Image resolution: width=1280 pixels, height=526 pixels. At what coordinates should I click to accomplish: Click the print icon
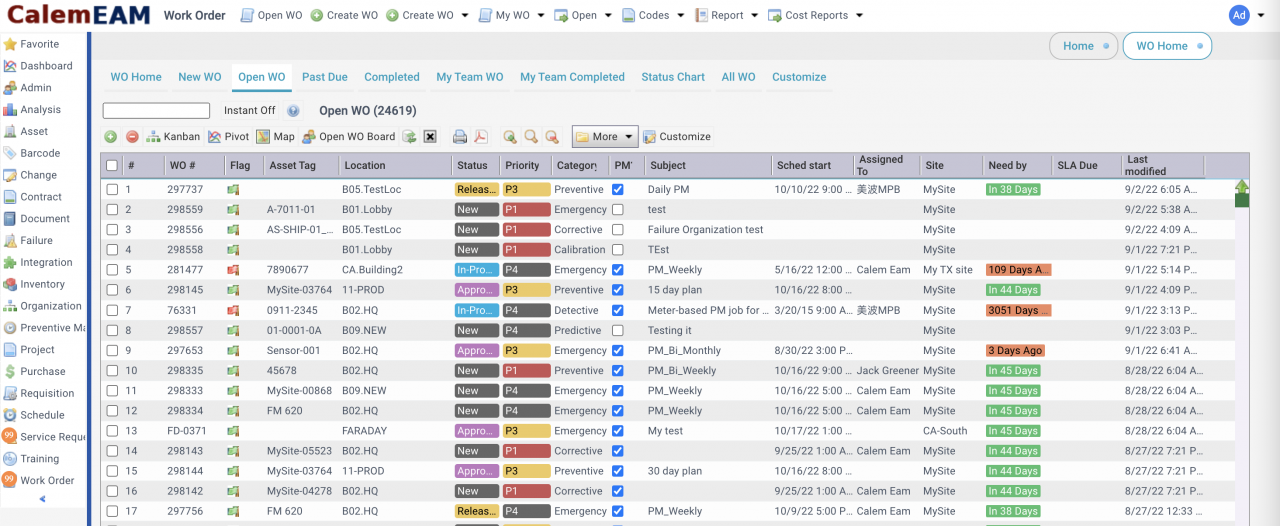pyautogui.click(x=460, y=137)
